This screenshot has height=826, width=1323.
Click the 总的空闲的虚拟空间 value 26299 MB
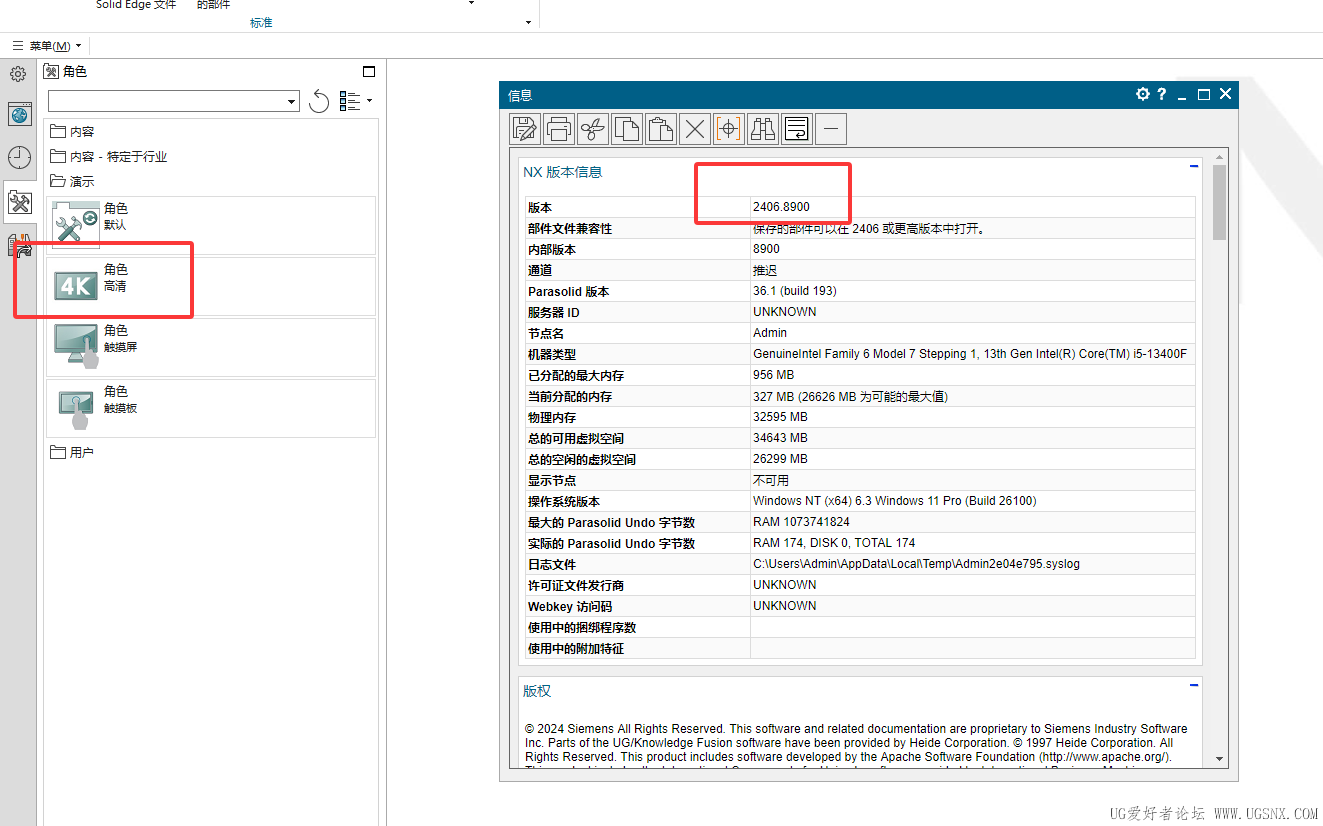point(780,459)
